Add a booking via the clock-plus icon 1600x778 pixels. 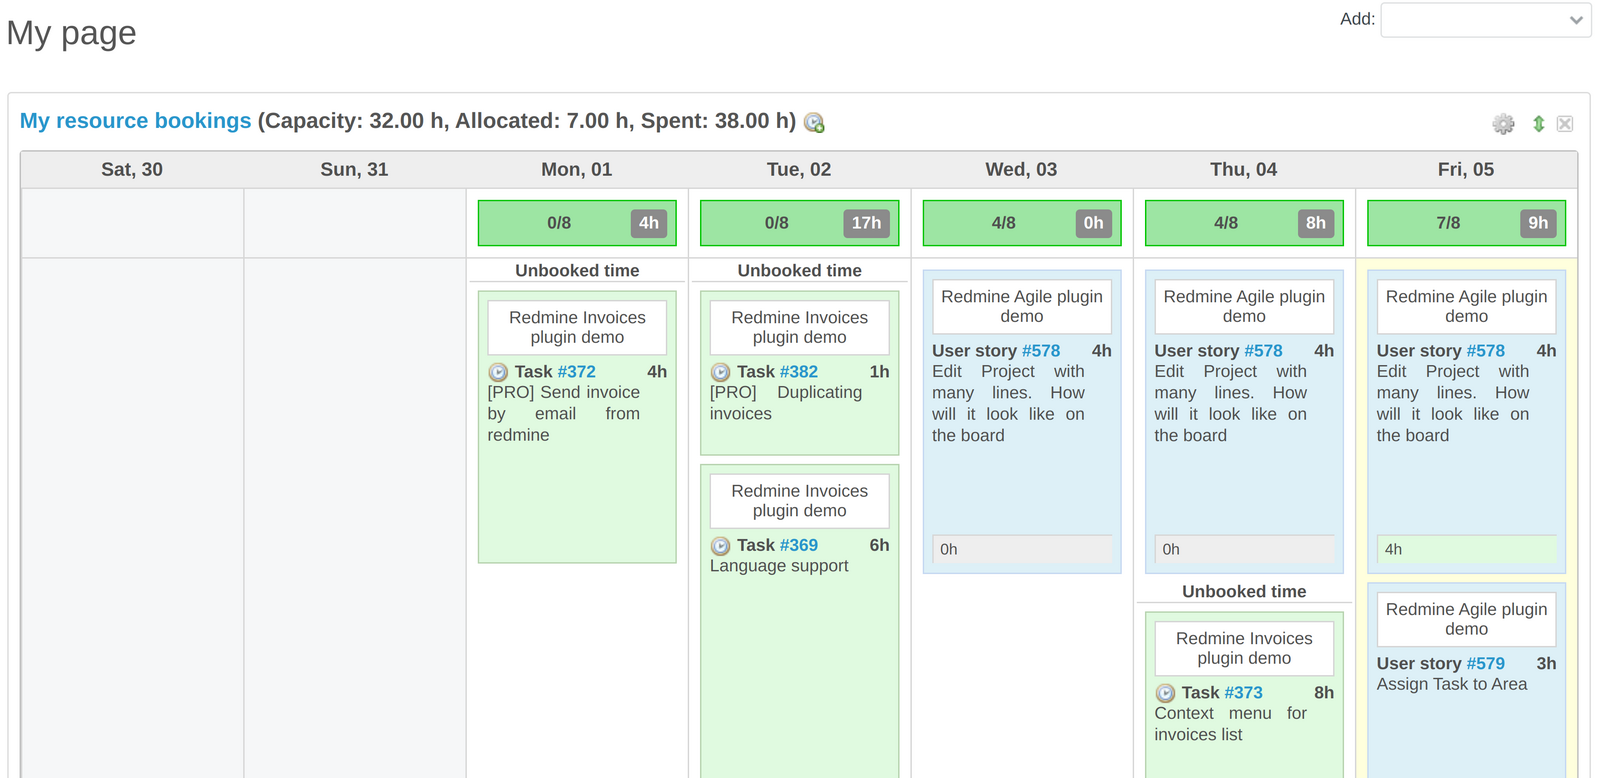click(x=814, y=122)
